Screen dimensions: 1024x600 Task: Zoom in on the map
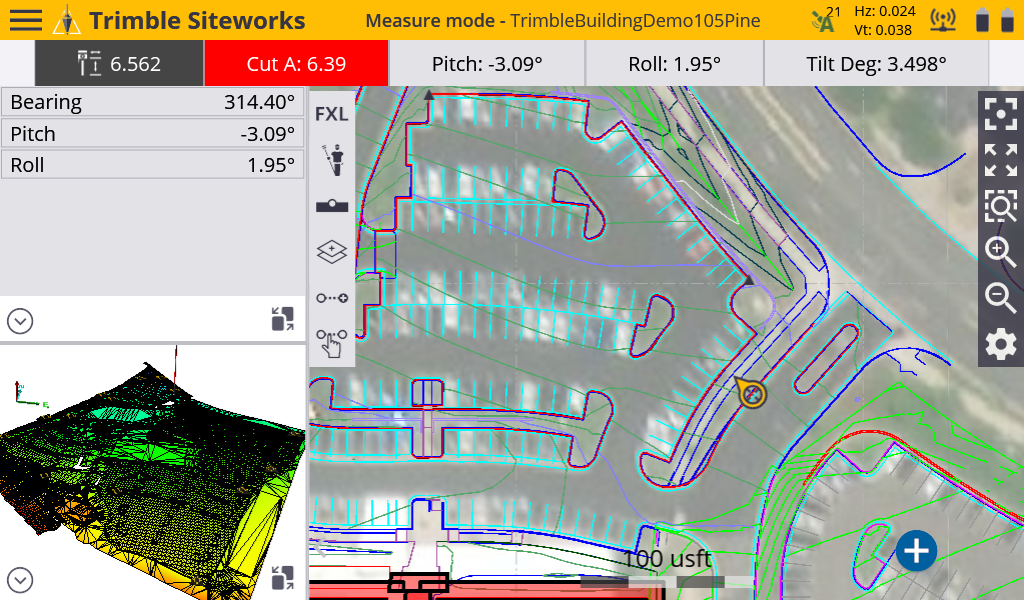[x=1000, y=252]
